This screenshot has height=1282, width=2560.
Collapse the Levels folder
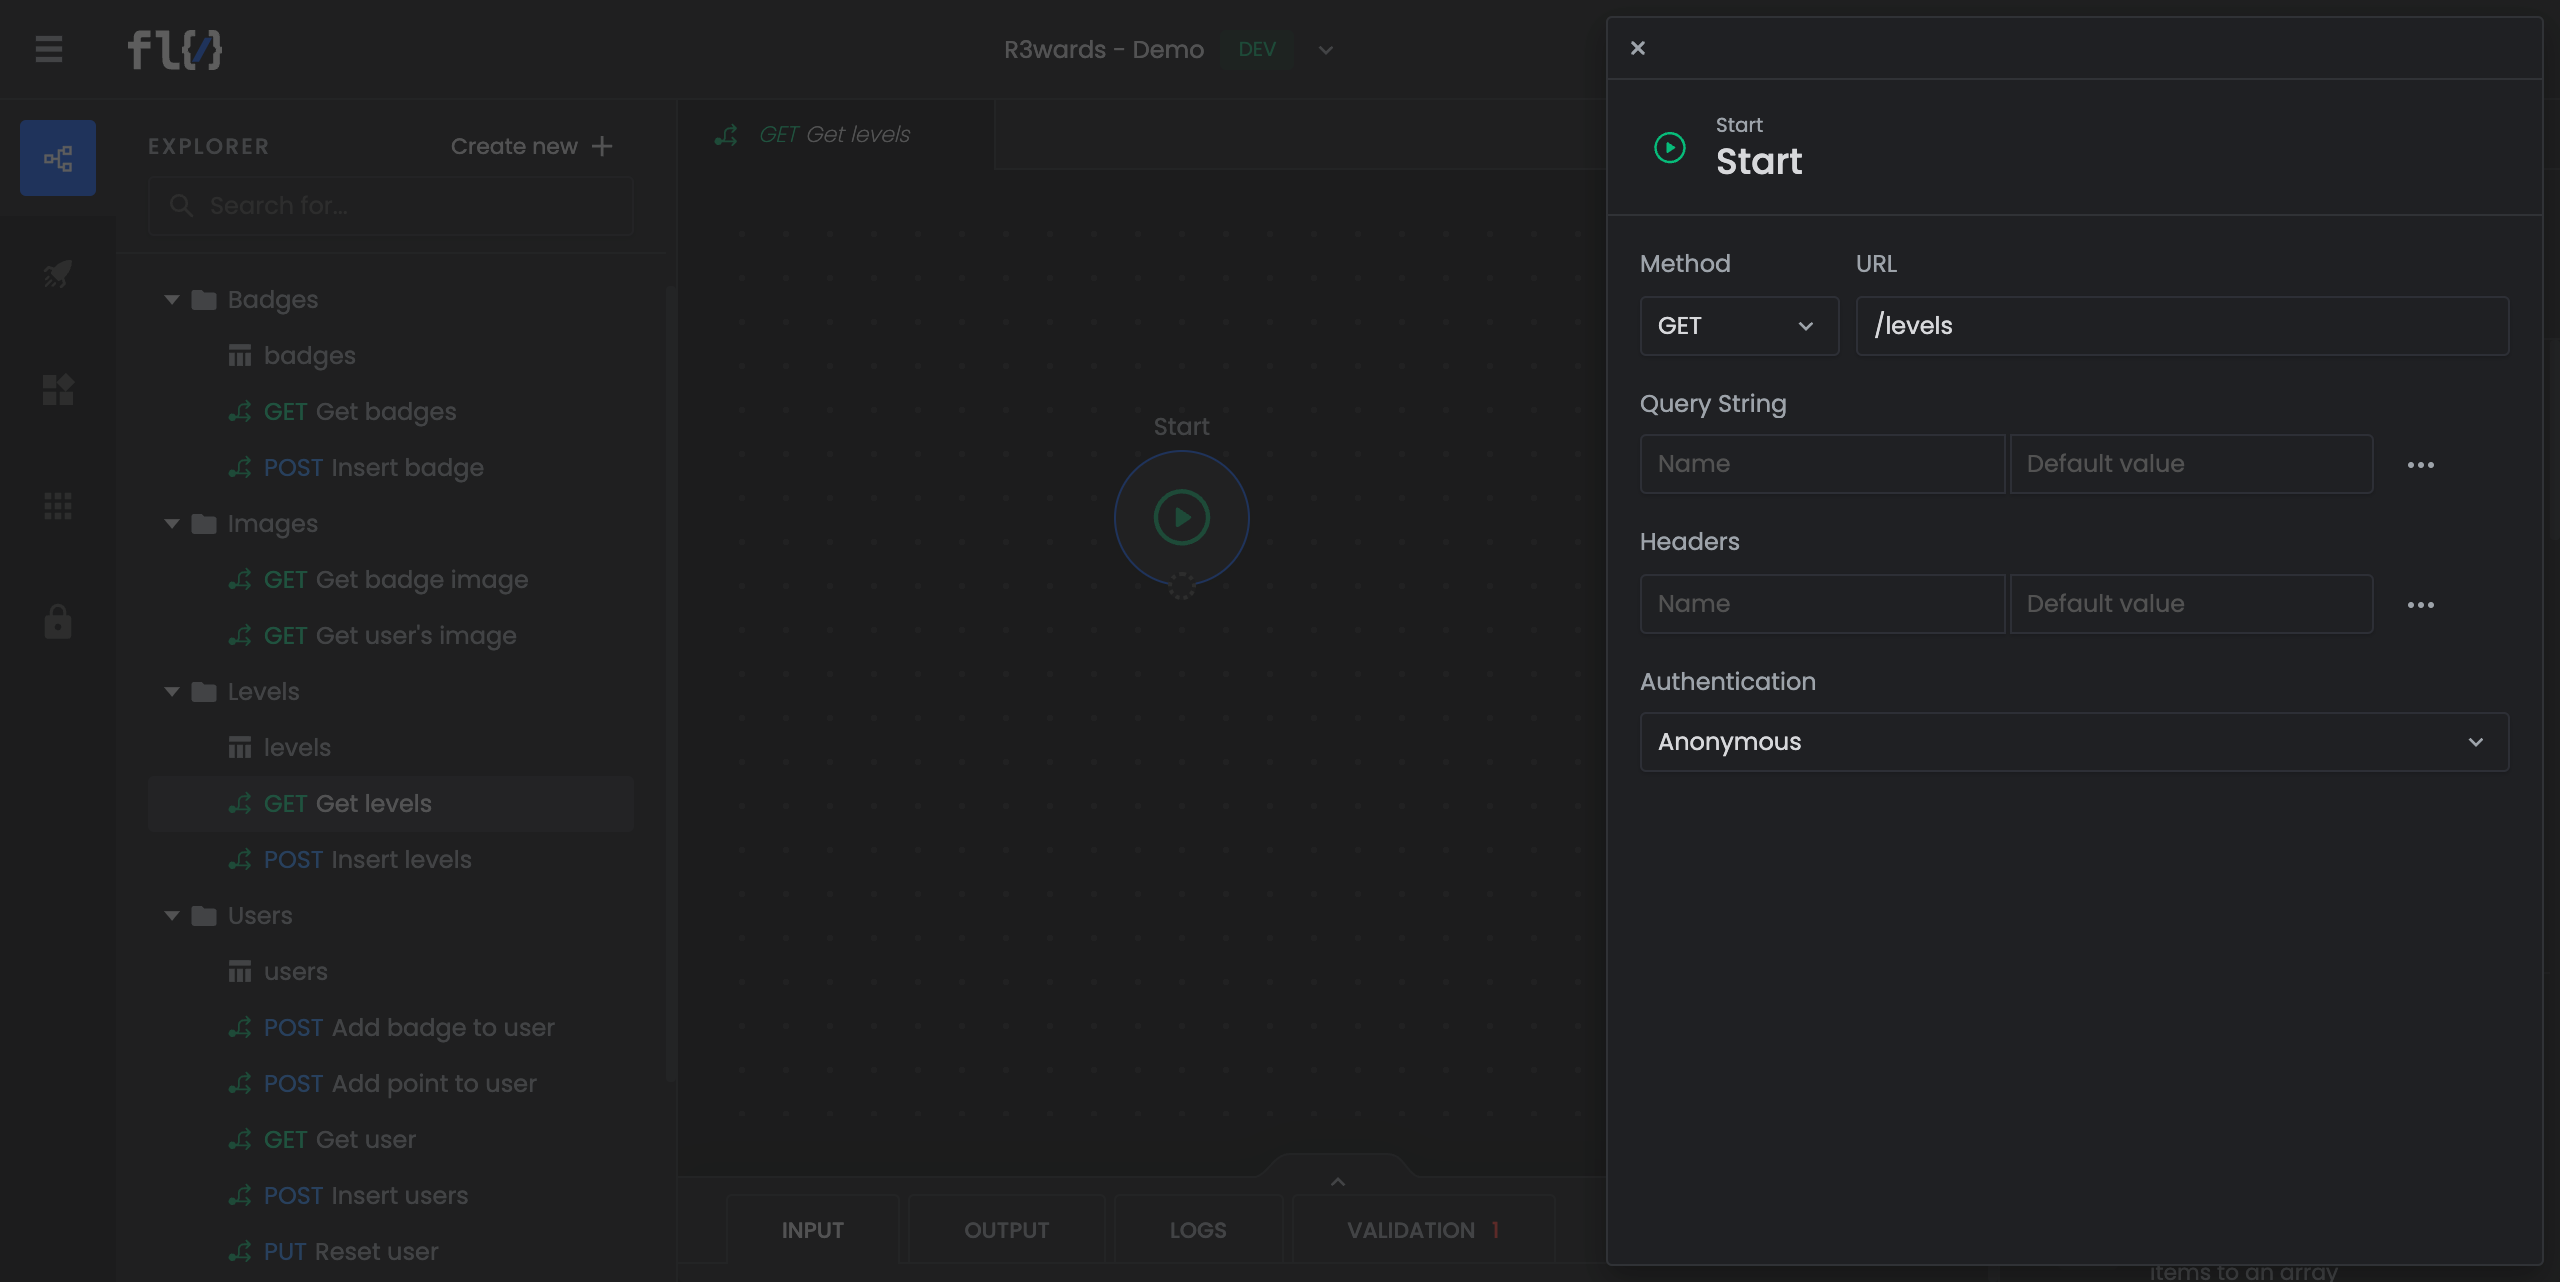tap(172, 692)
